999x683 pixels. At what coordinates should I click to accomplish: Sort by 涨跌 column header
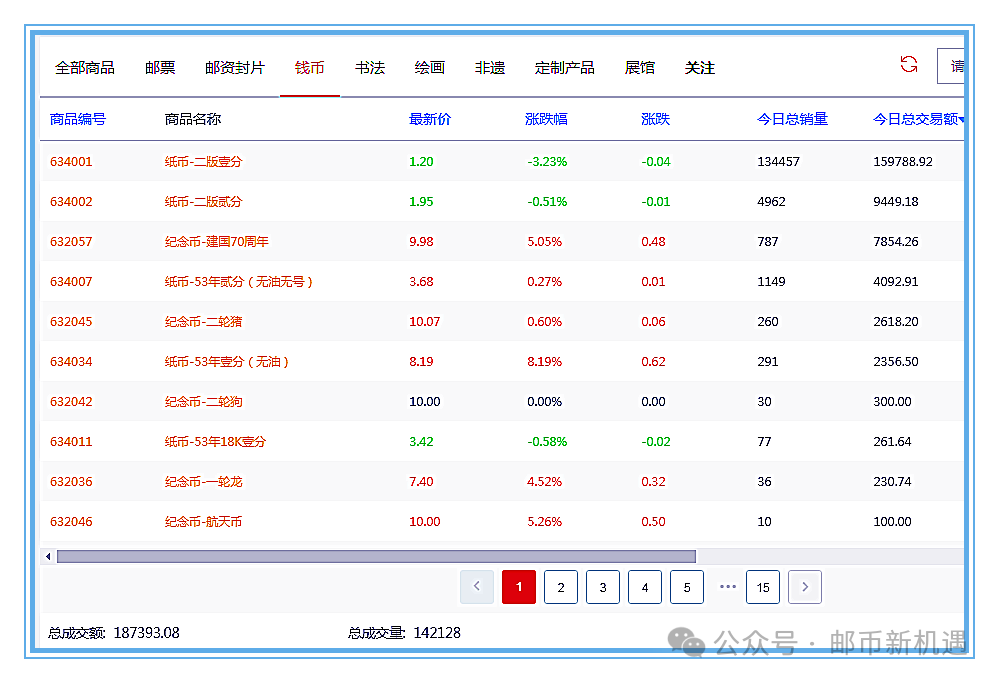655,119
